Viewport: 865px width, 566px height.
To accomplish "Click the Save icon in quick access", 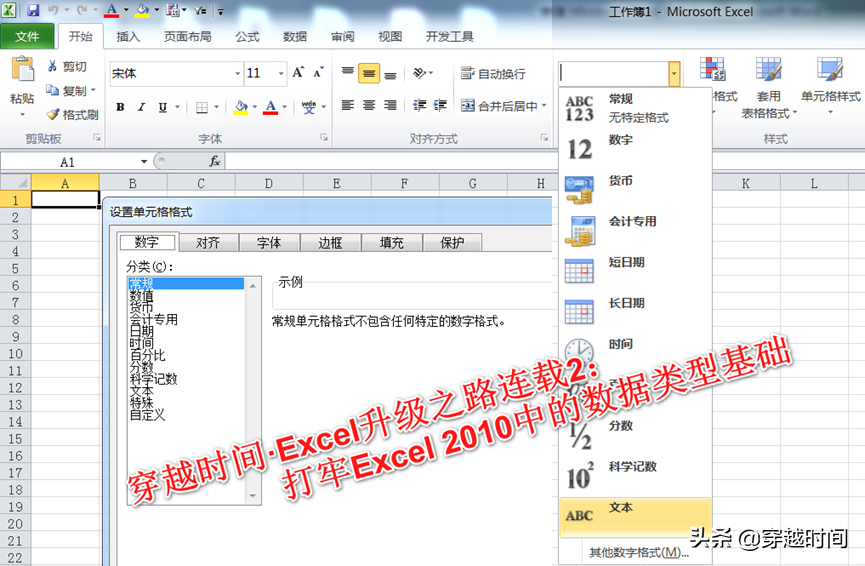I will pyautogui.click(x=33, y=10).
